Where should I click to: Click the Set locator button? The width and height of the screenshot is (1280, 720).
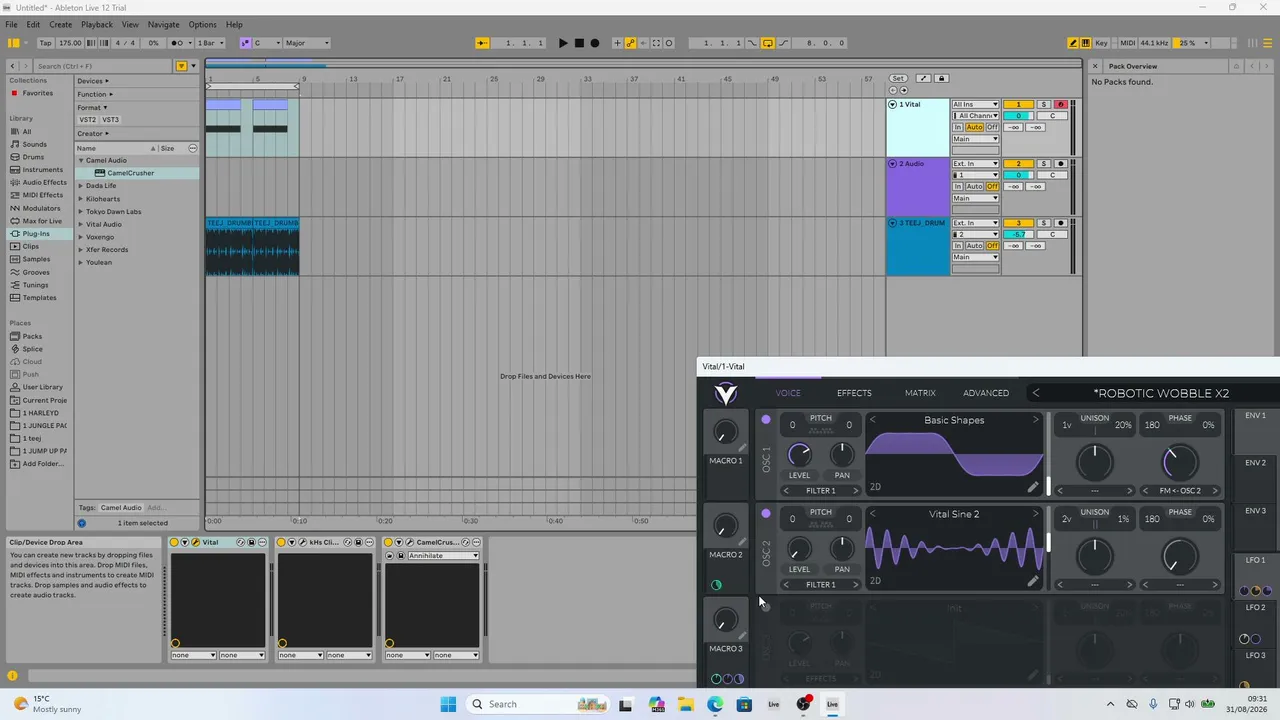coord(898,78)
